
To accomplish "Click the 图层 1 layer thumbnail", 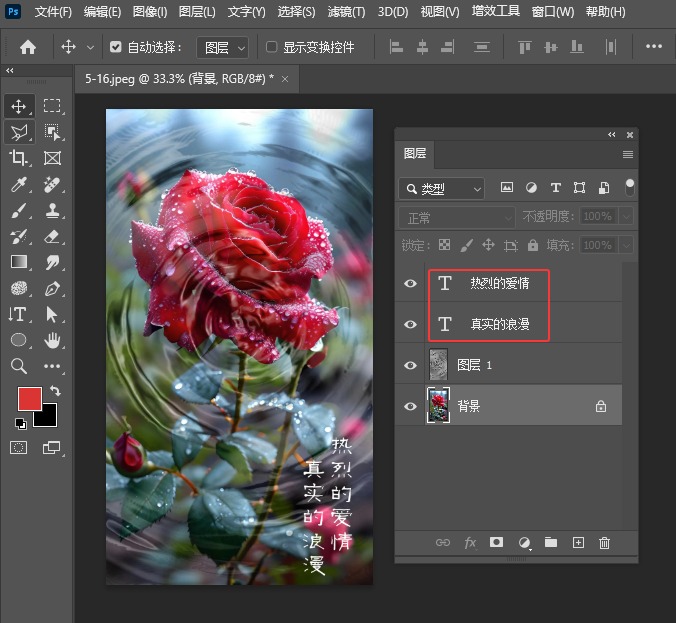I will click(x=438, y=365).
